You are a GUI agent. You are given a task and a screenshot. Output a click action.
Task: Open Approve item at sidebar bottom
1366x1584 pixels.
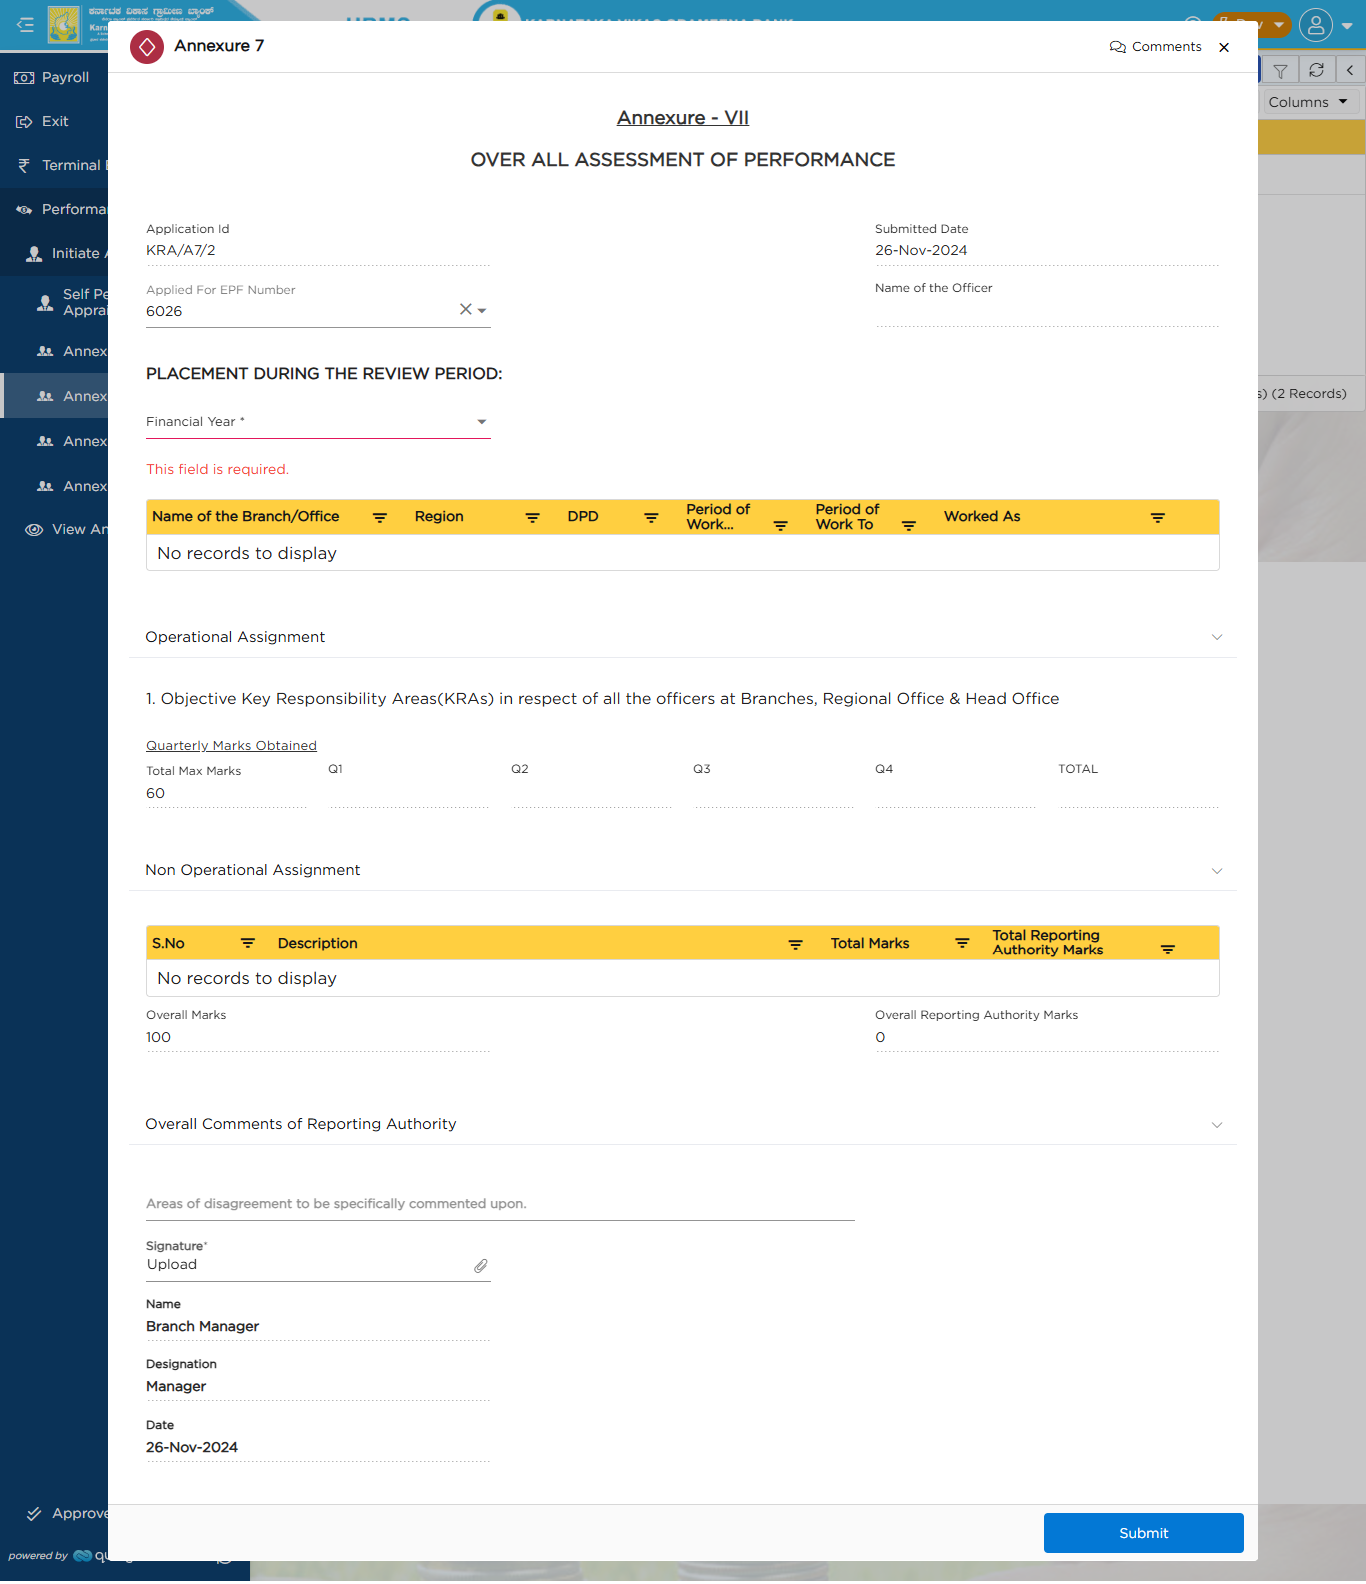(54, 1513)
